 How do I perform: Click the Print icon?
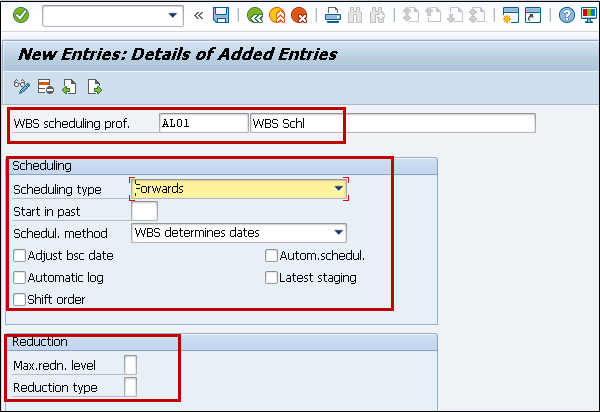(x=333, y=16)
